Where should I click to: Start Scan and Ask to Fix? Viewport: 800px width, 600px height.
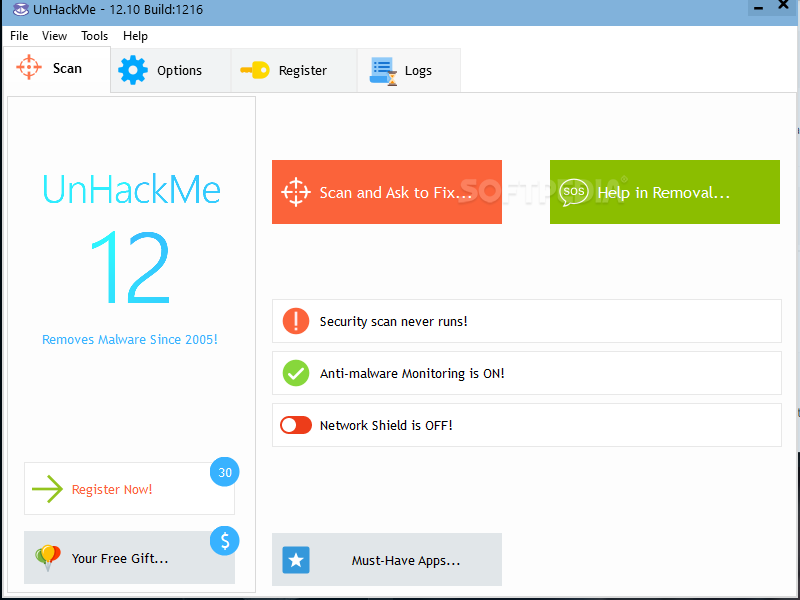click(387, 192)
